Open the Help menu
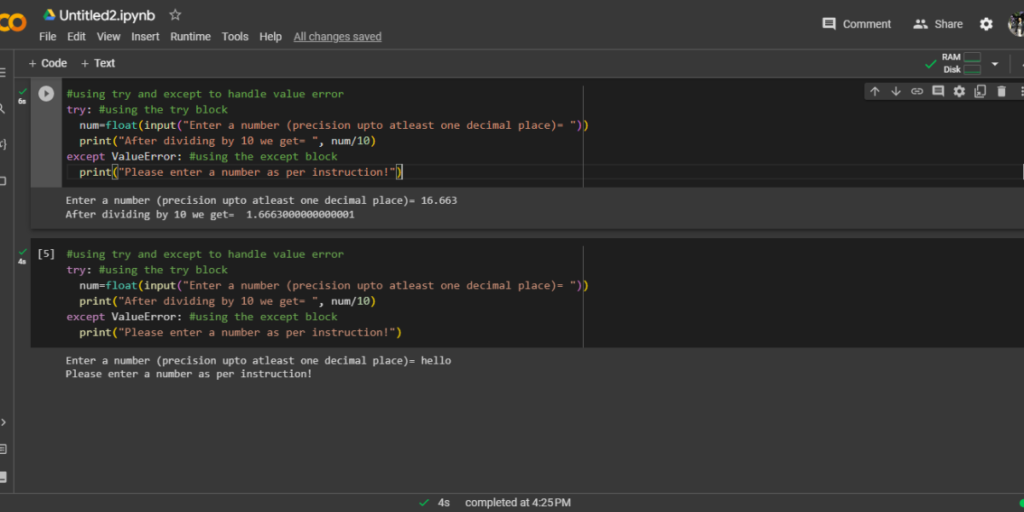Image resolution: width=1024 pixels, height=512 pixels. [270, 37]
